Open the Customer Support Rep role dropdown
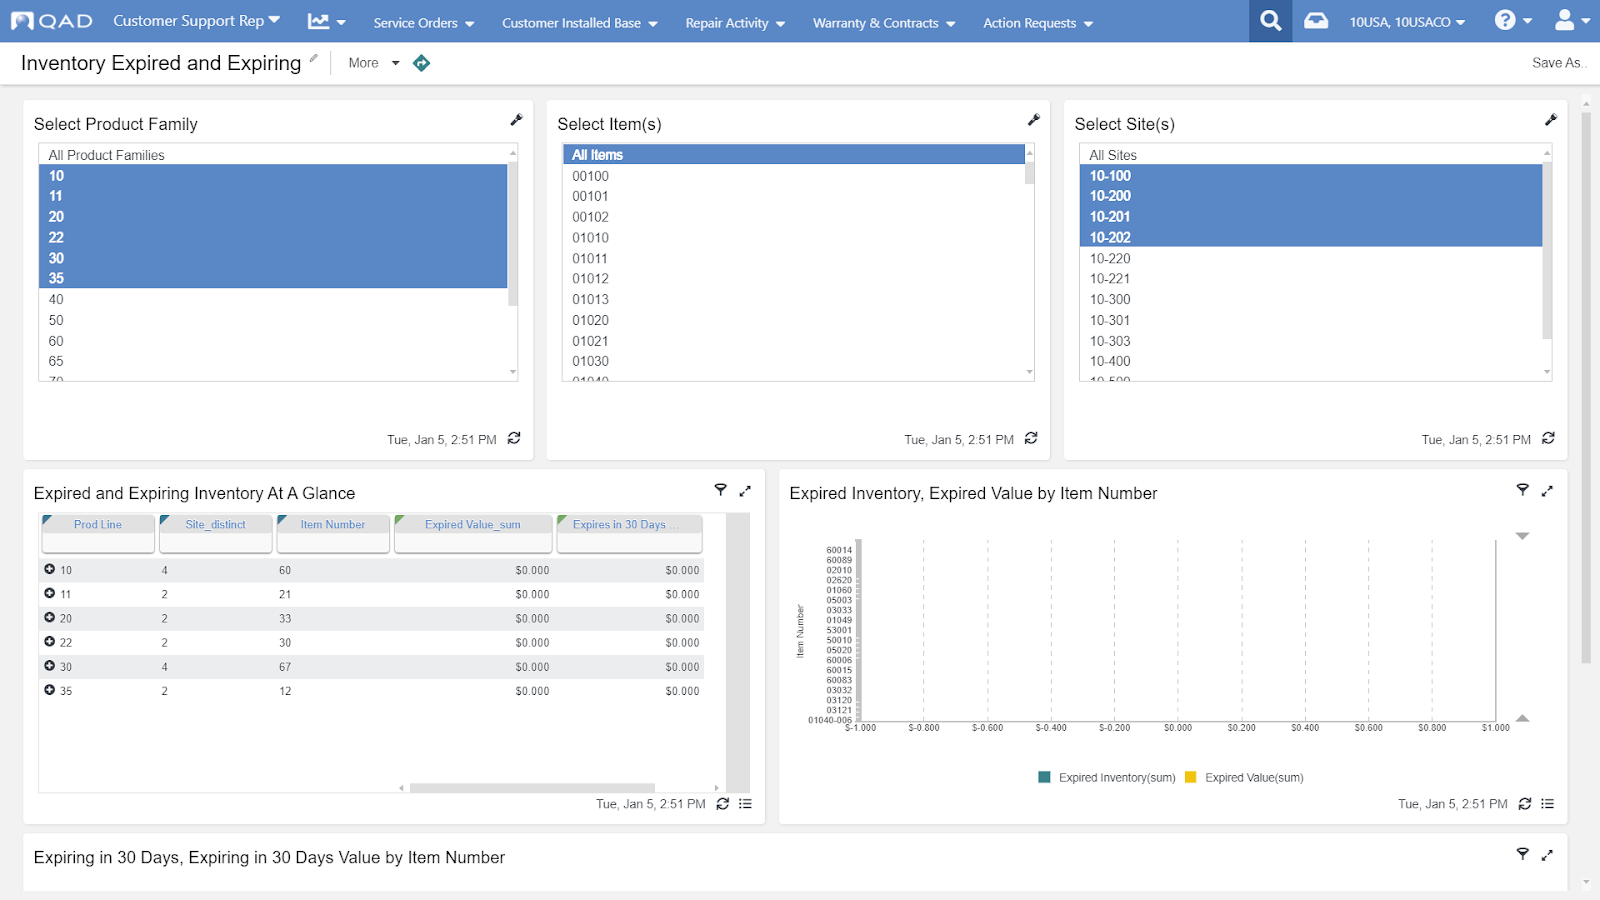The width and height of the screenshot is (1600, 900). coord(196,21)
